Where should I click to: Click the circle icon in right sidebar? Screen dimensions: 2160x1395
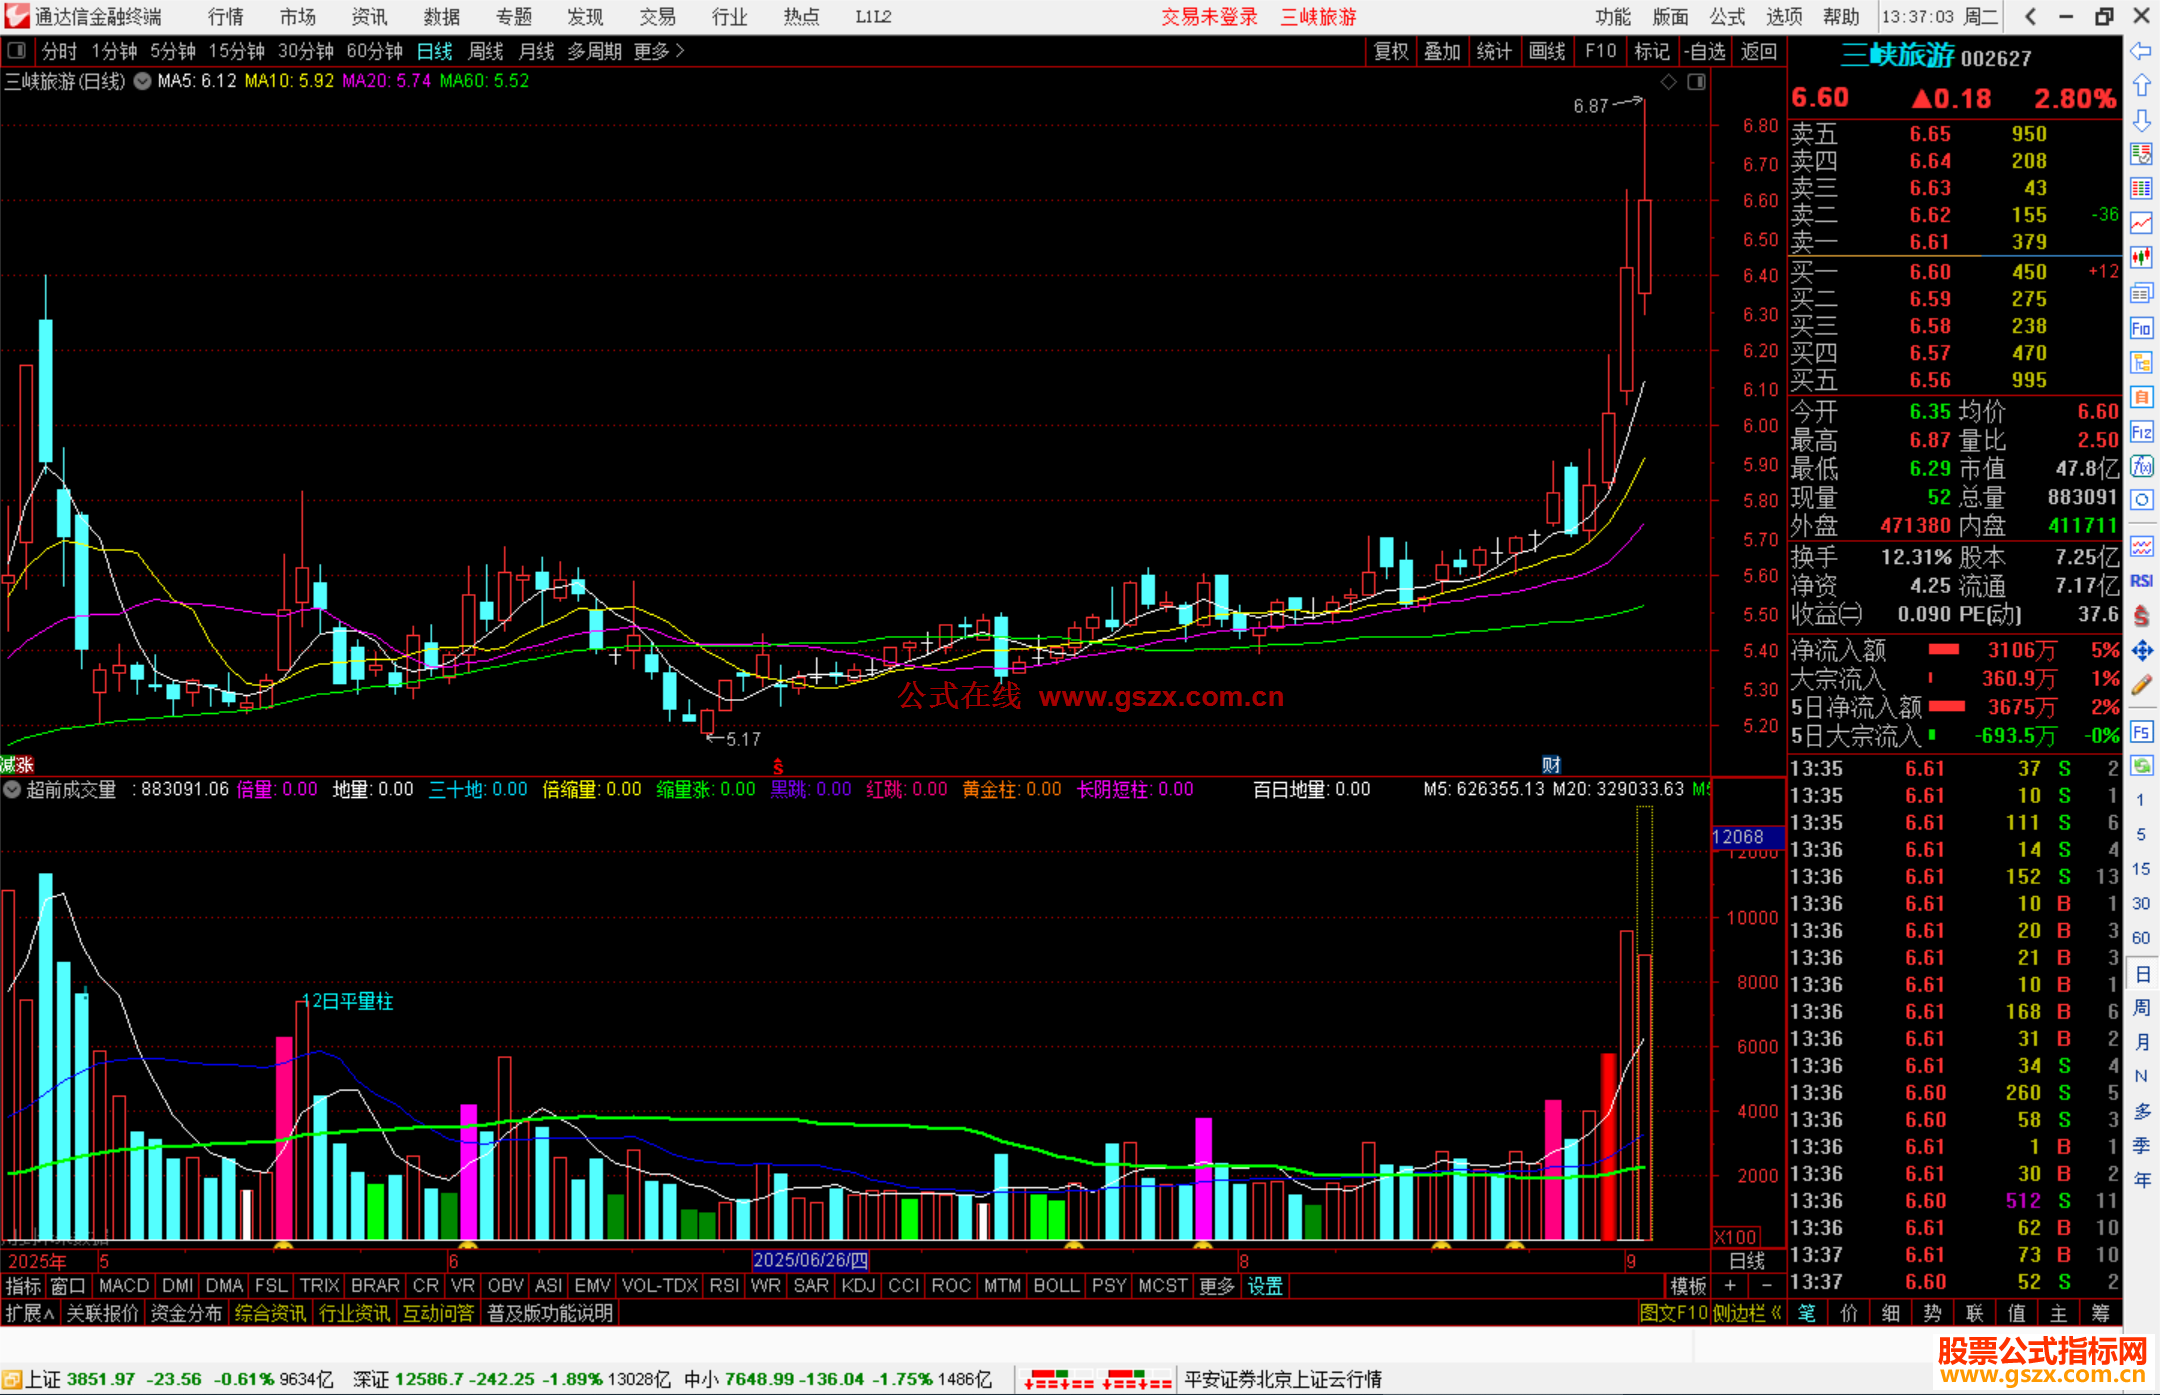pos(2141,500)
